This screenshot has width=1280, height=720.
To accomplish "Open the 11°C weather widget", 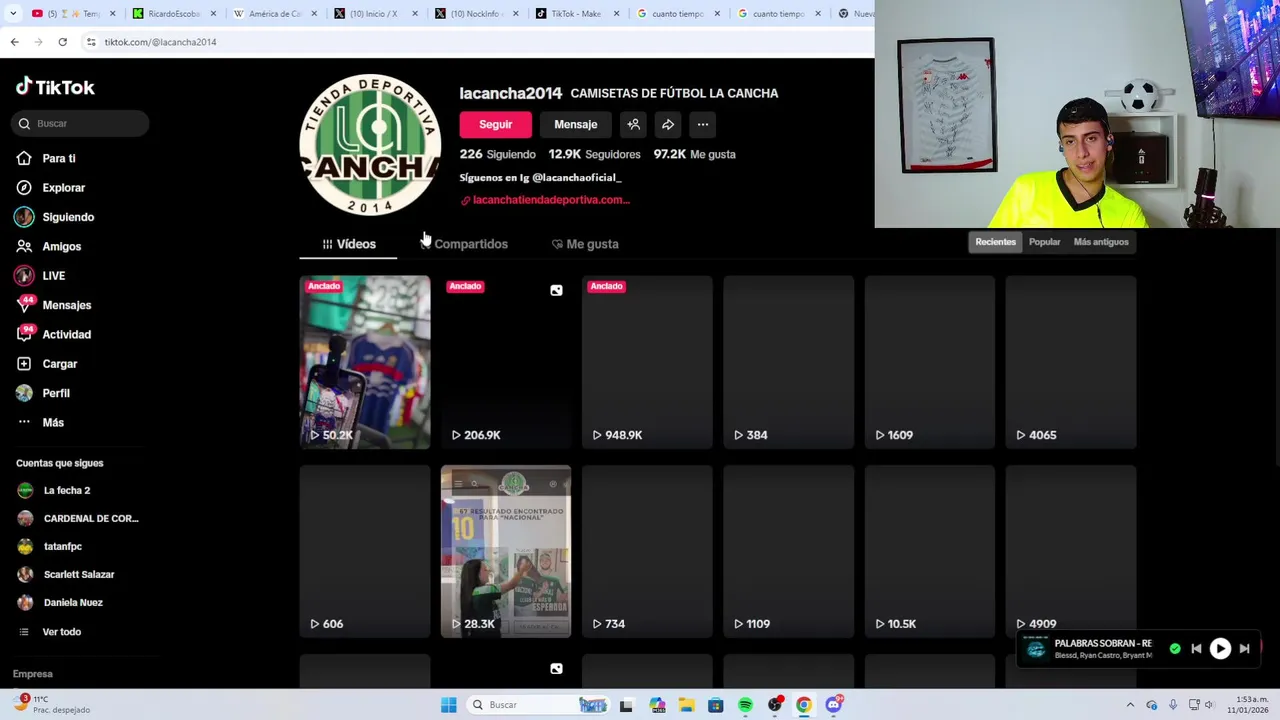I will point(52,704).
